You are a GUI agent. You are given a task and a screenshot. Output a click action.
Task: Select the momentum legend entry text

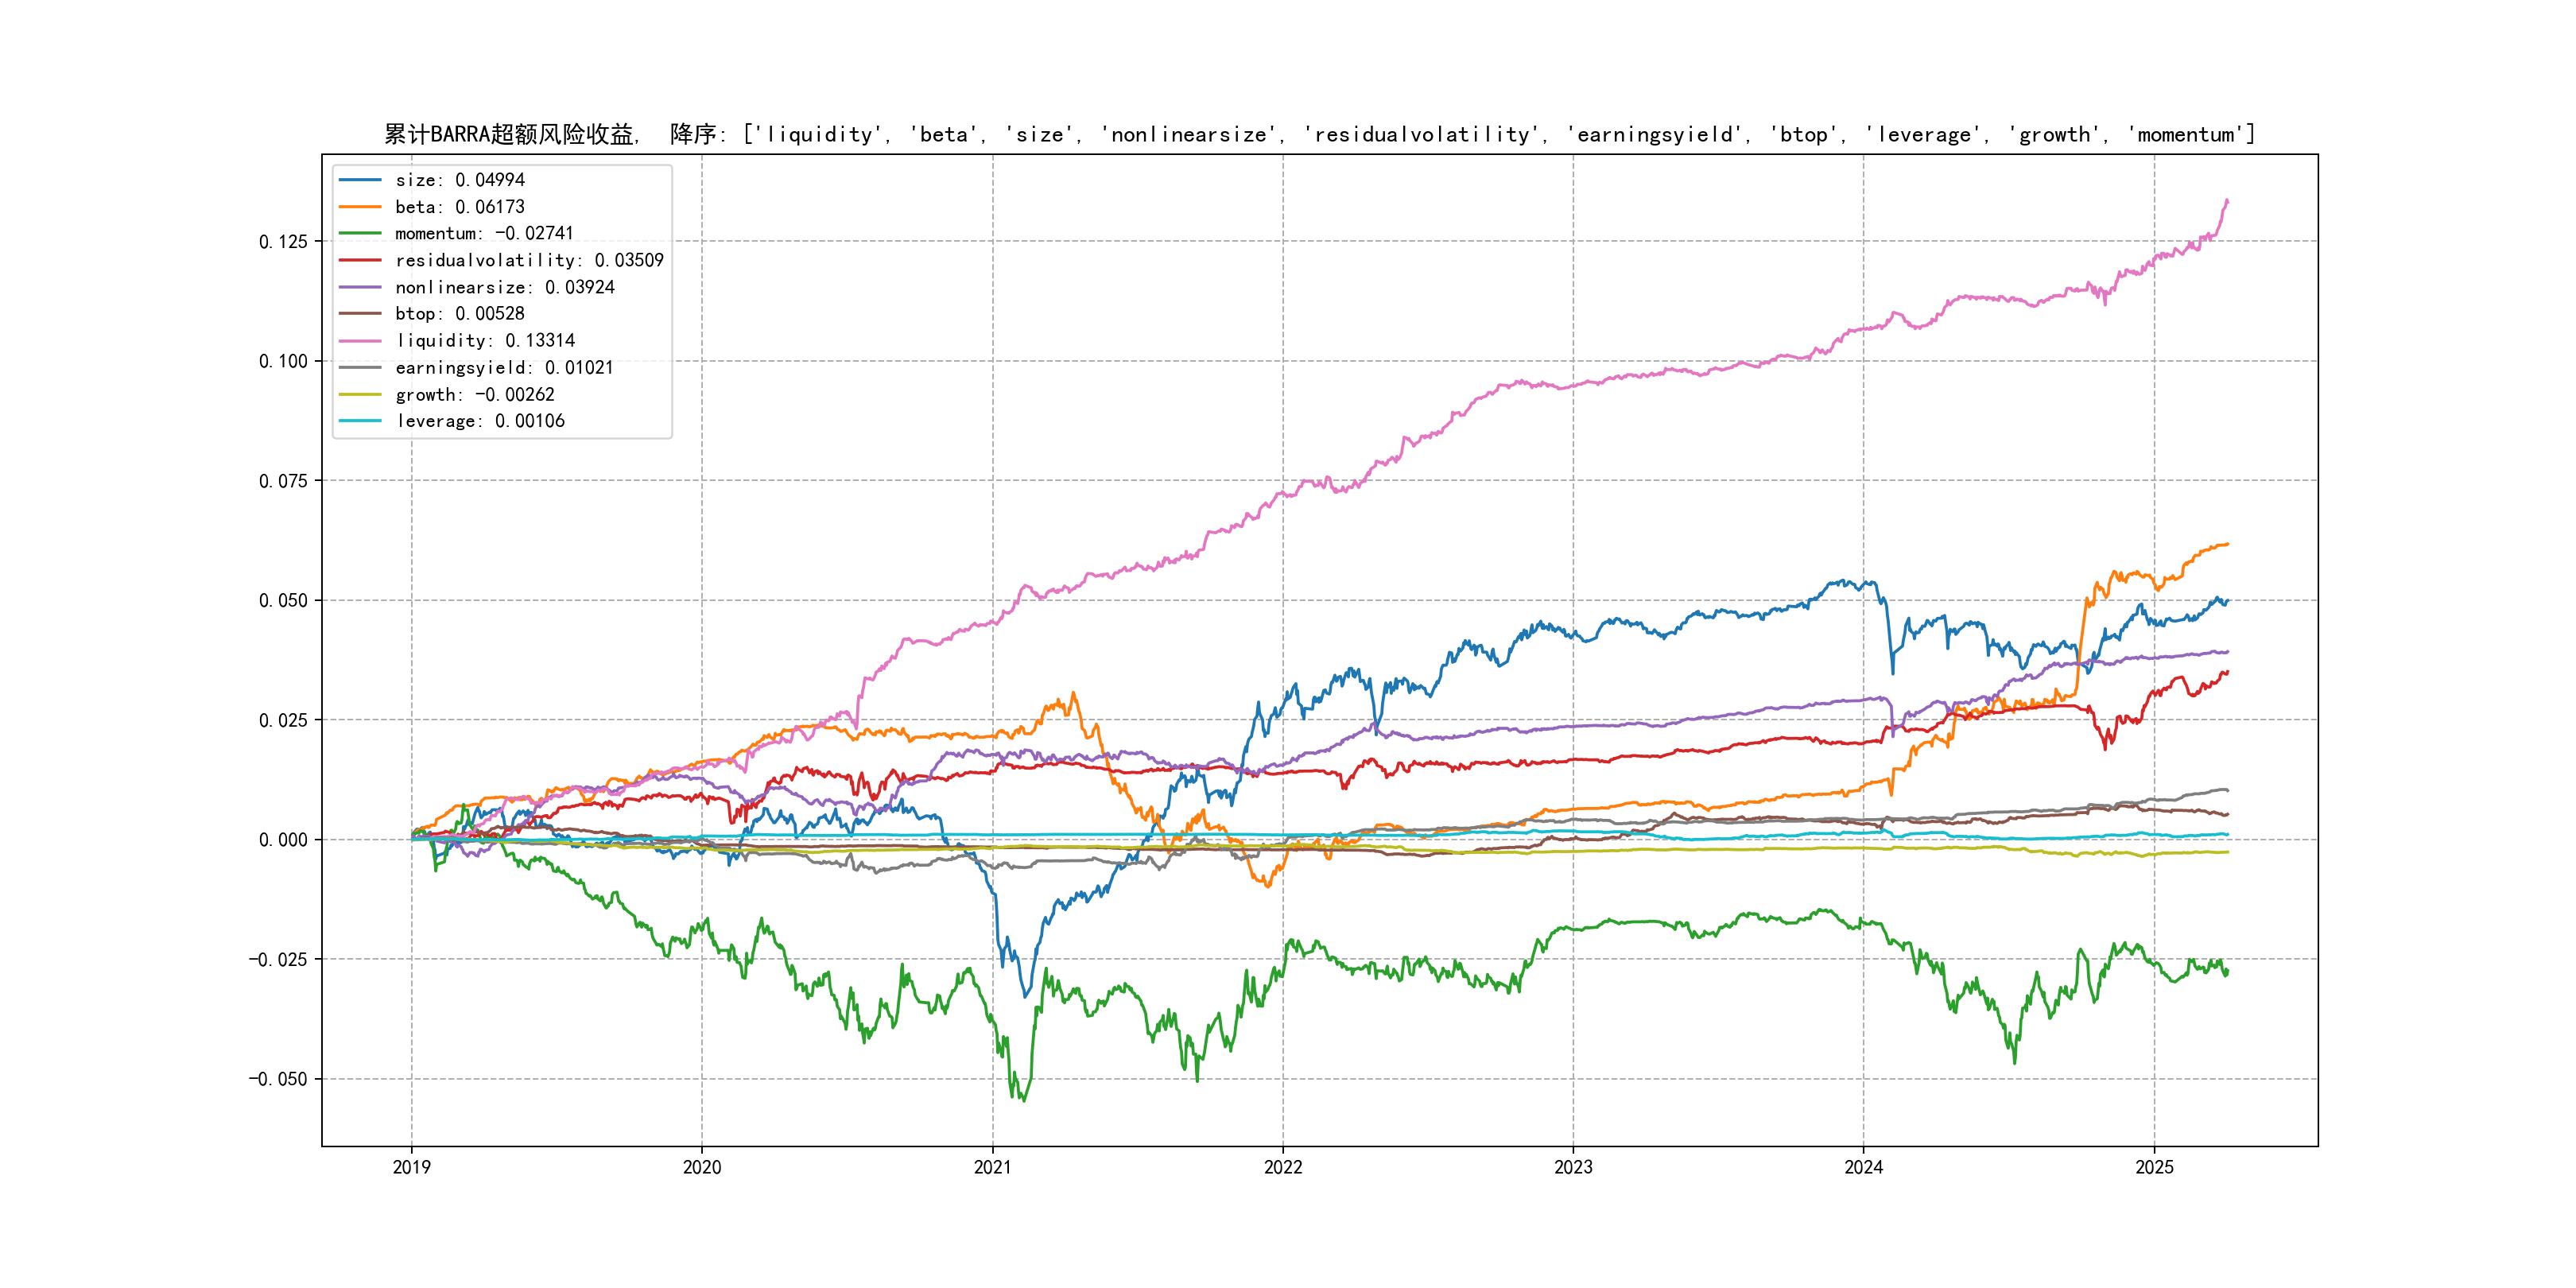point(484,233)
